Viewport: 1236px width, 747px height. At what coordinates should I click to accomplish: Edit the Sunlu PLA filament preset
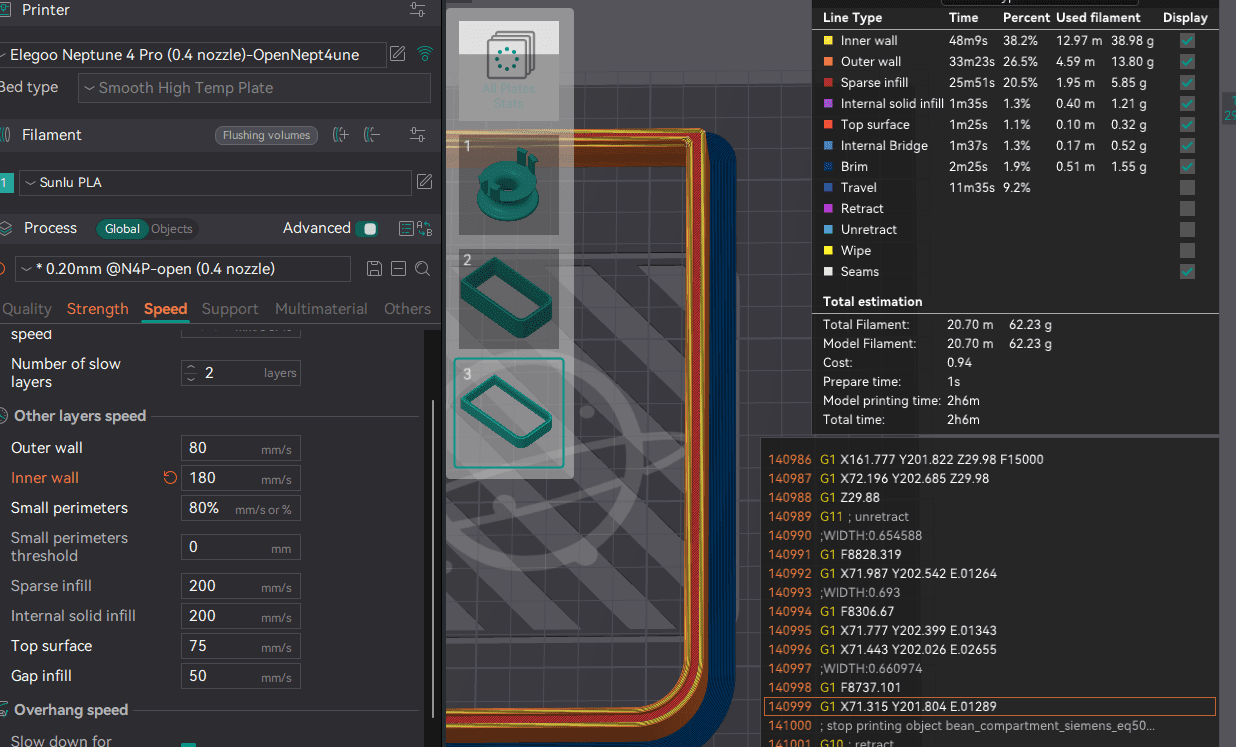[x=424, y=182]
